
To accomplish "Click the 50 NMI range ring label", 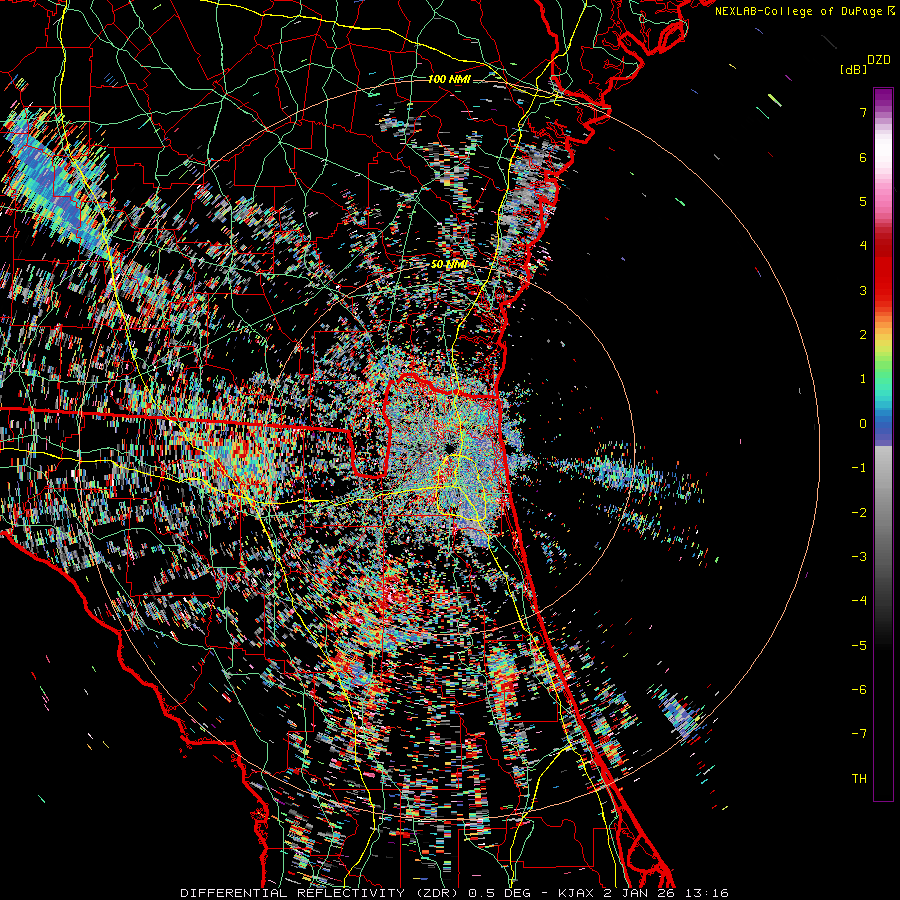I will (x=448, y=264).
